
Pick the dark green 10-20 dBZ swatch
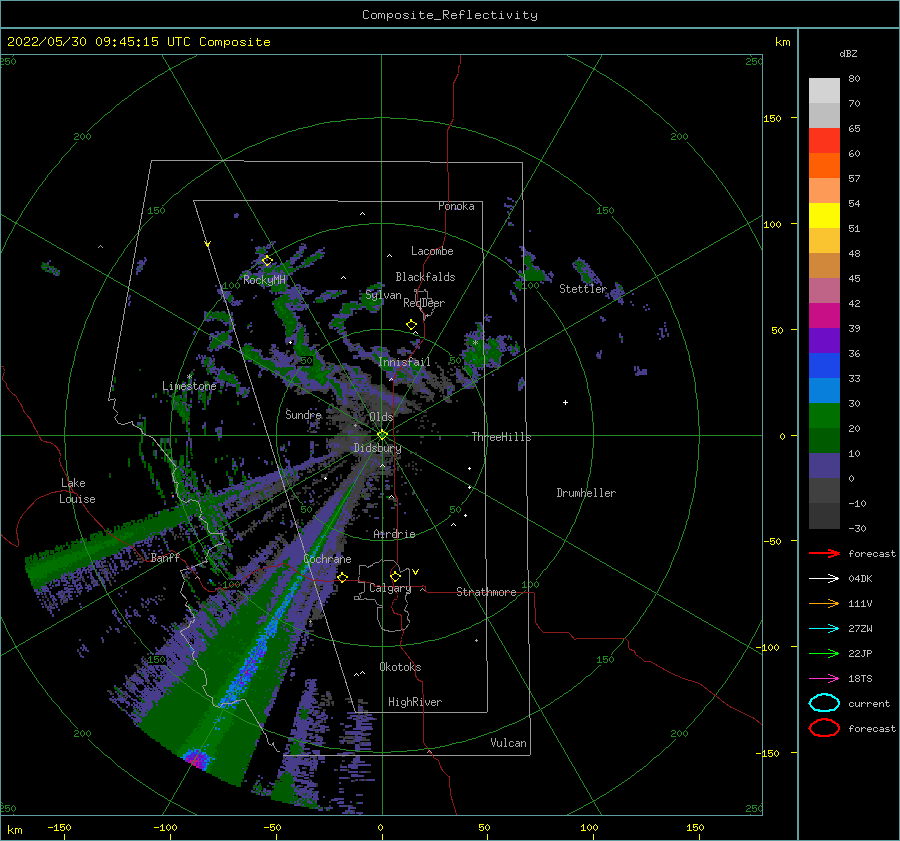point(824,441)
